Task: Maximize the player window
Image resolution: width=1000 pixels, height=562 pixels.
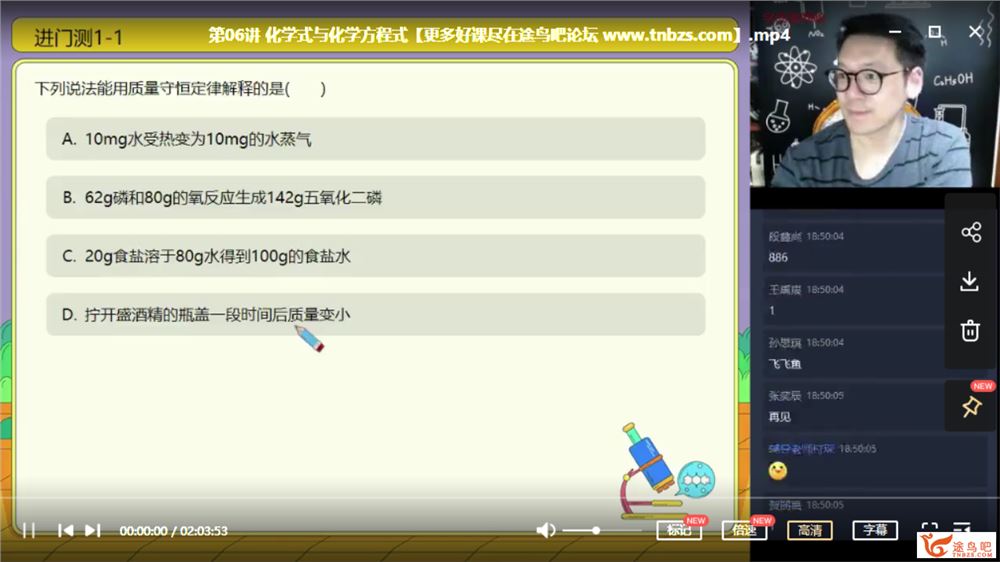Action: [x=935, y=31]
